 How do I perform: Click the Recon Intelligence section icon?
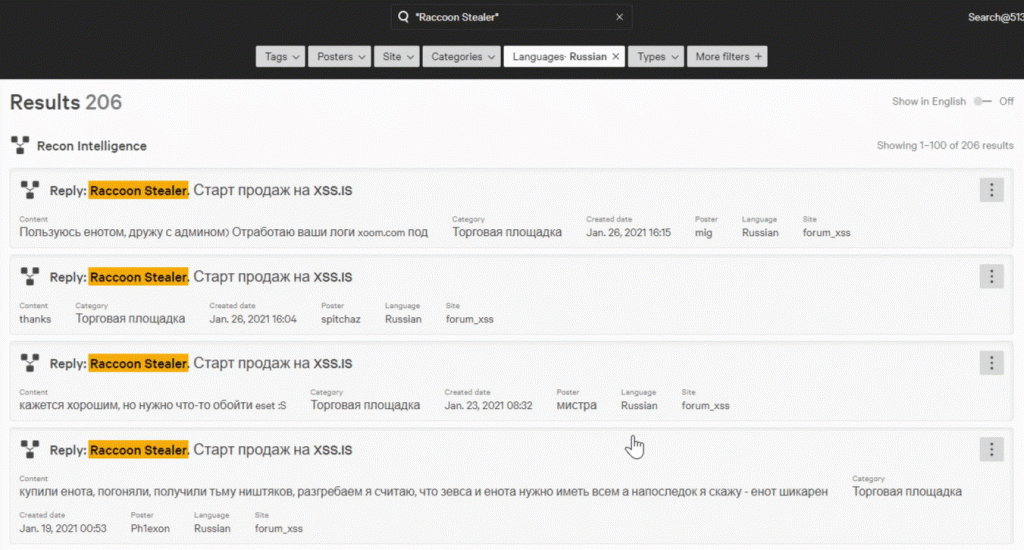click(20, 145)
